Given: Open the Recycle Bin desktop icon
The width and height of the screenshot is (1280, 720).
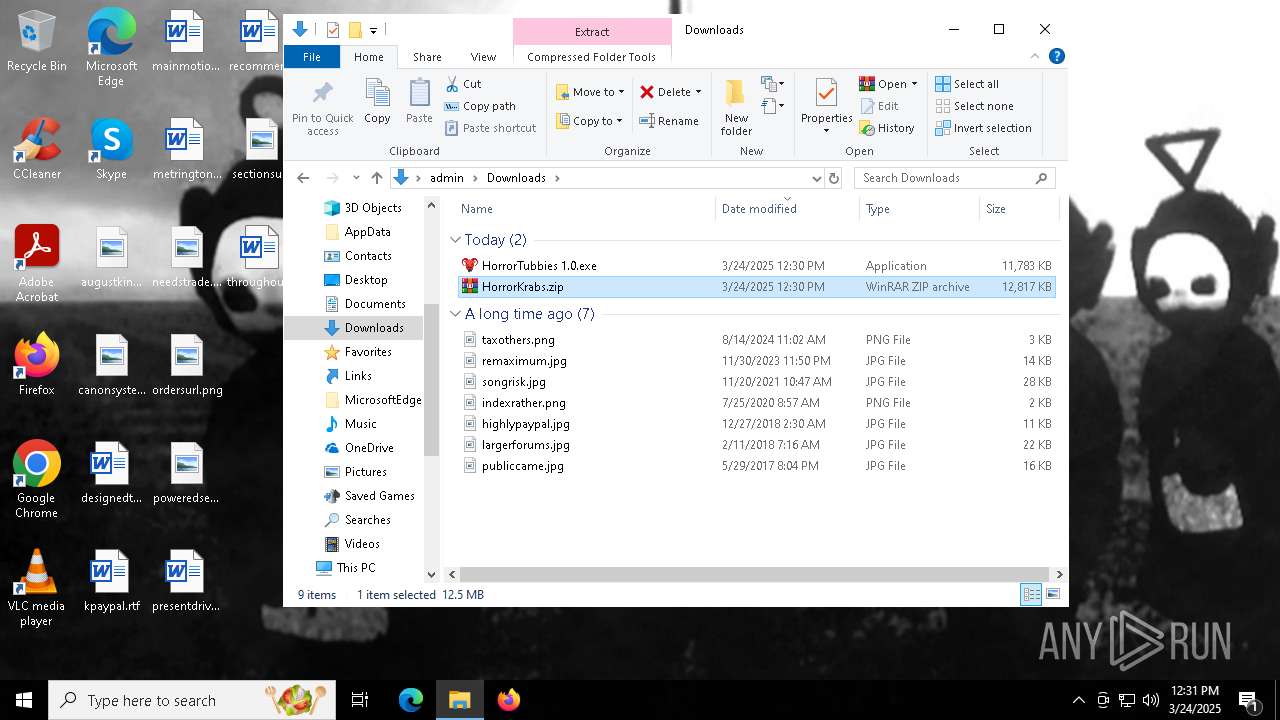Looking at the screenshot, I should [37, 42].
